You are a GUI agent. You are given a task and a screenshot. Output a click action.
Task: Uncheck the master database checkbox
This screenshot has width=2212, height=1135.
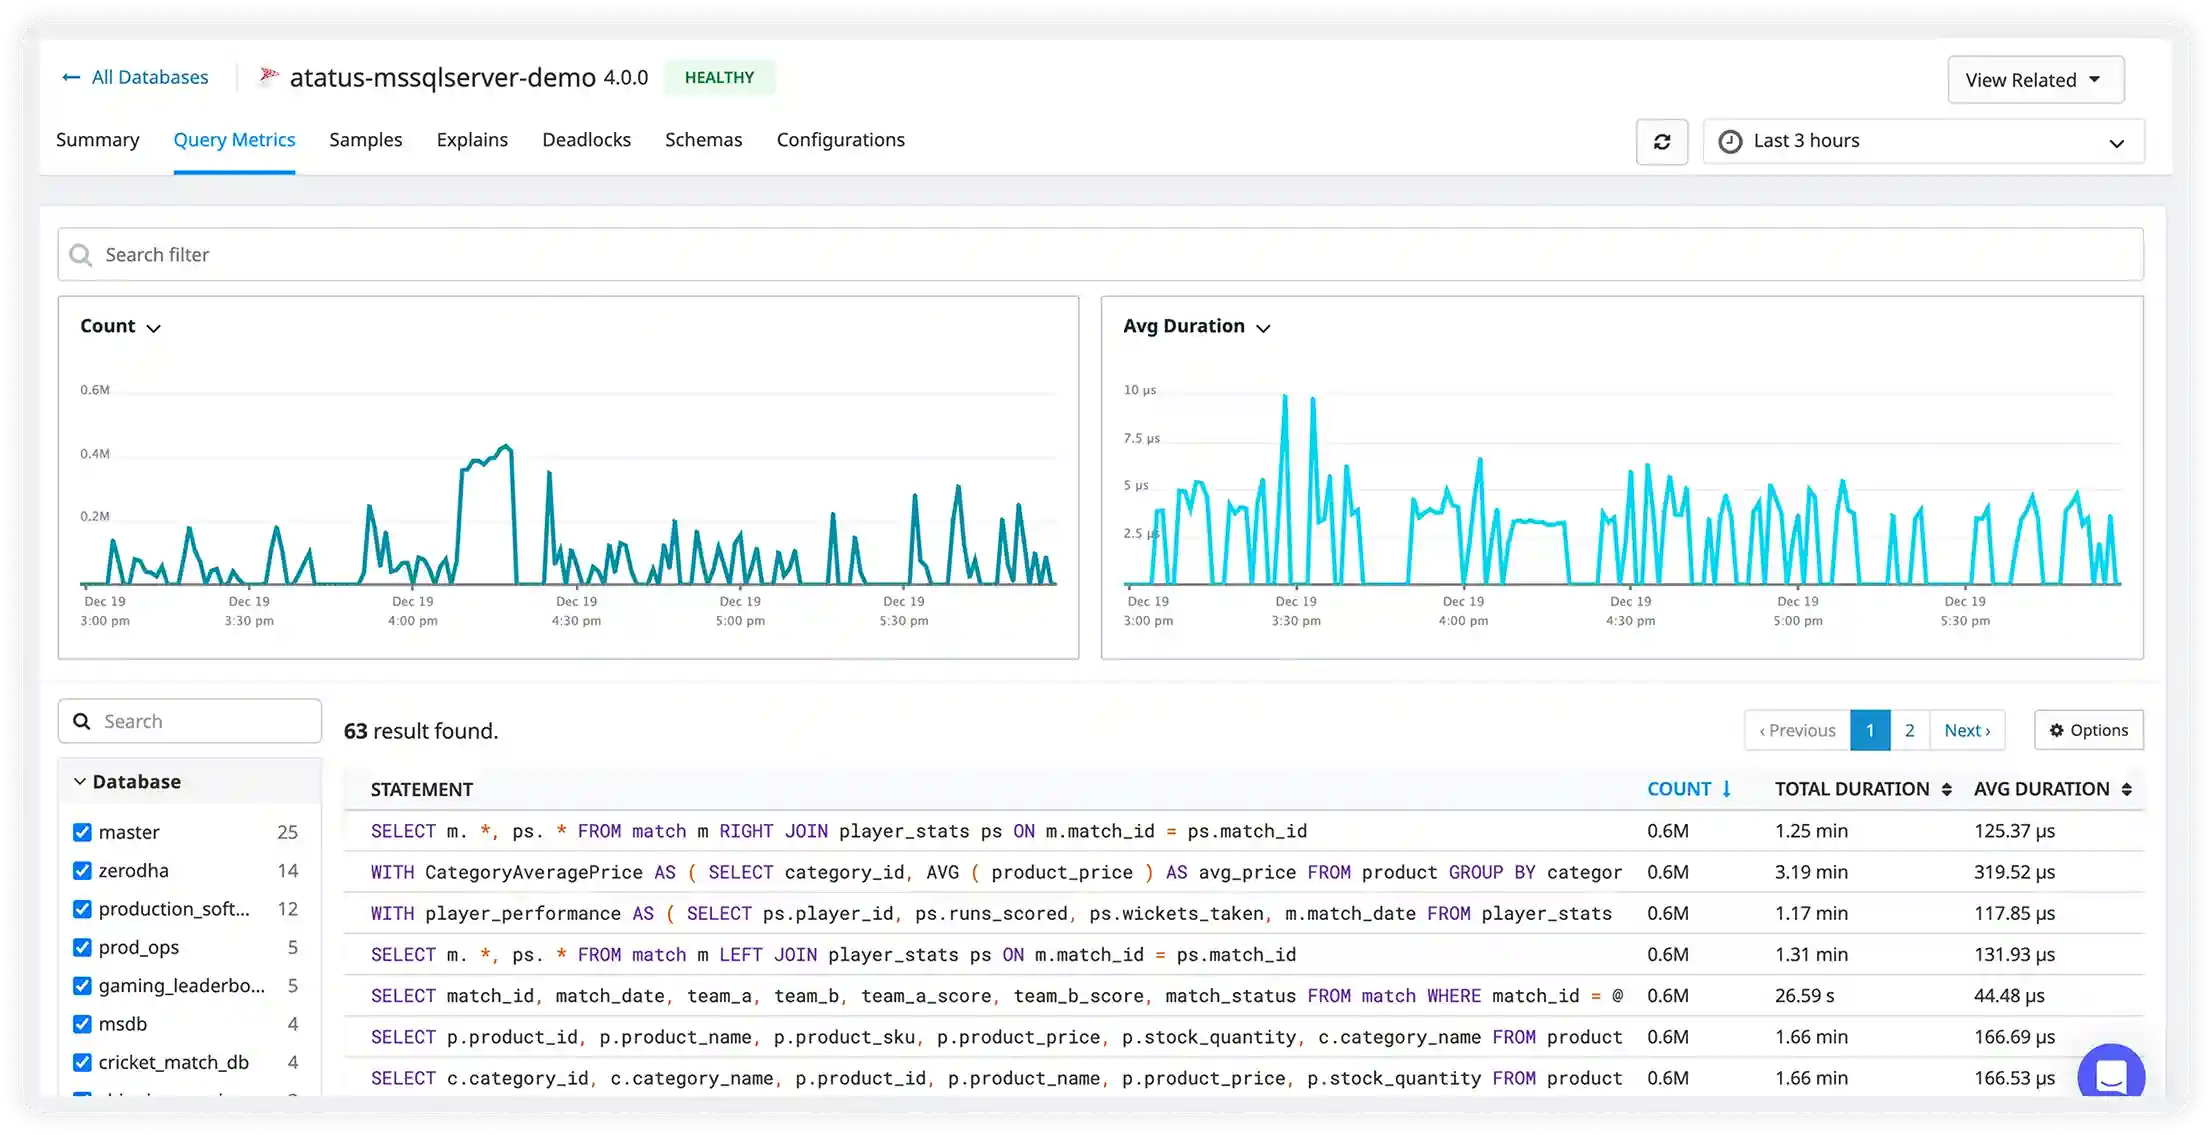tap(81, 831)
